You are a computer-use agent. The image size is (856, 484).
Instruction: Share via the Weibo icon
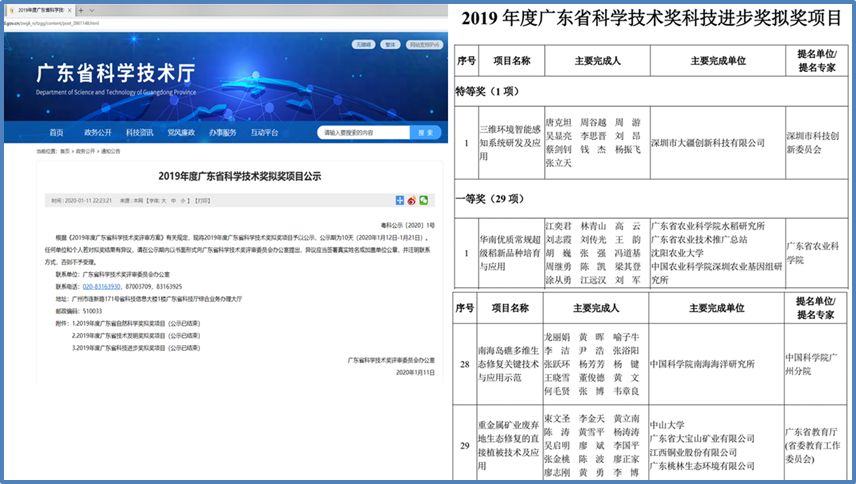pyautogui.click(x=412, y=201)
